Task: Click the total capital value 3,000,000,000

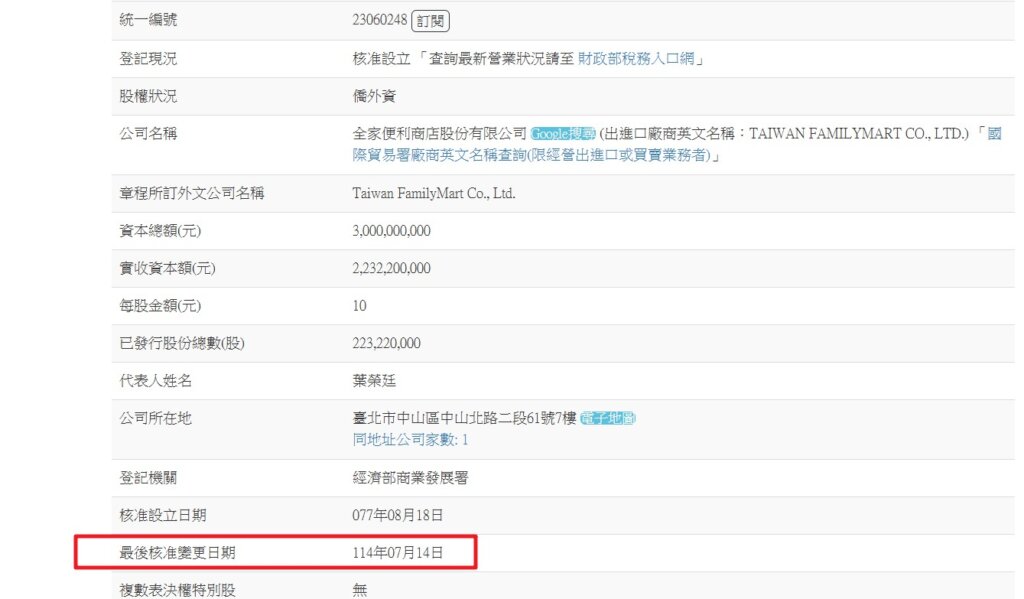Action: (x=391, y=231)
